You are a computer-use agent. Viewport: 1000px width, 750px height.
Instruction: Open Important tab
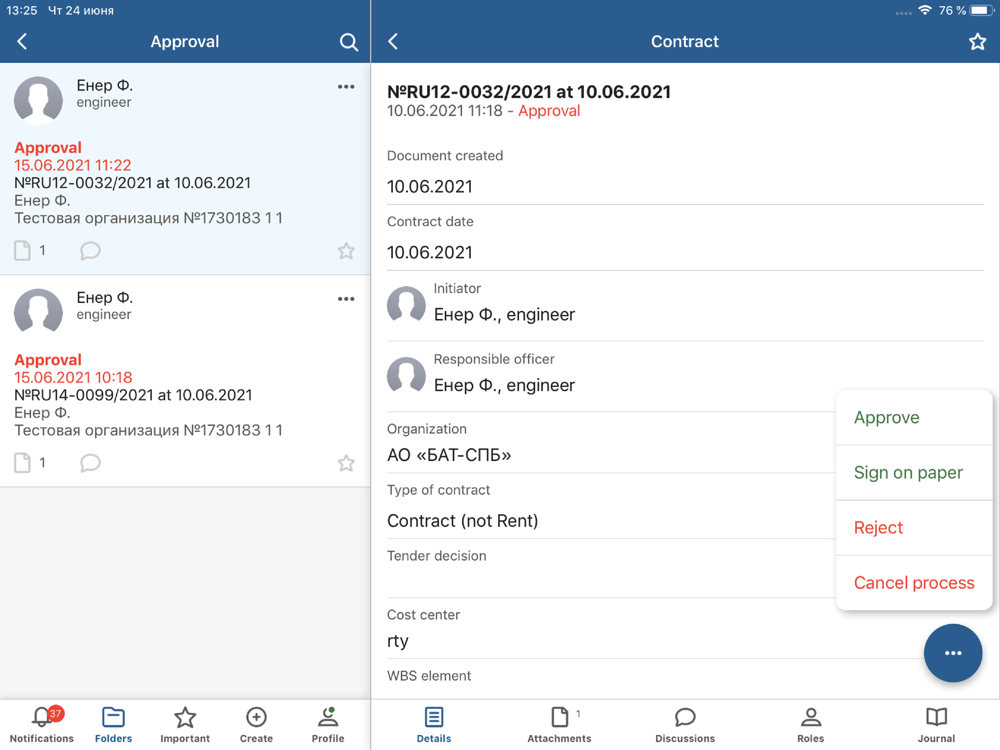(185, 725)
